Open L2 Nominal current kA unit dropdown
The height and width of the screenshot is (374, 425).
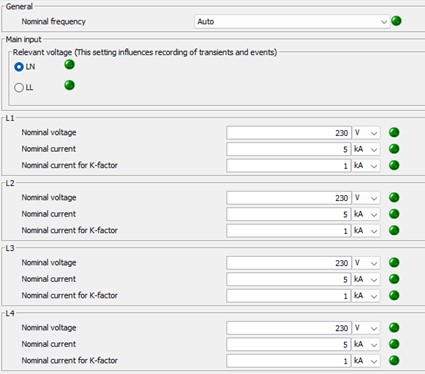[366, 214]
